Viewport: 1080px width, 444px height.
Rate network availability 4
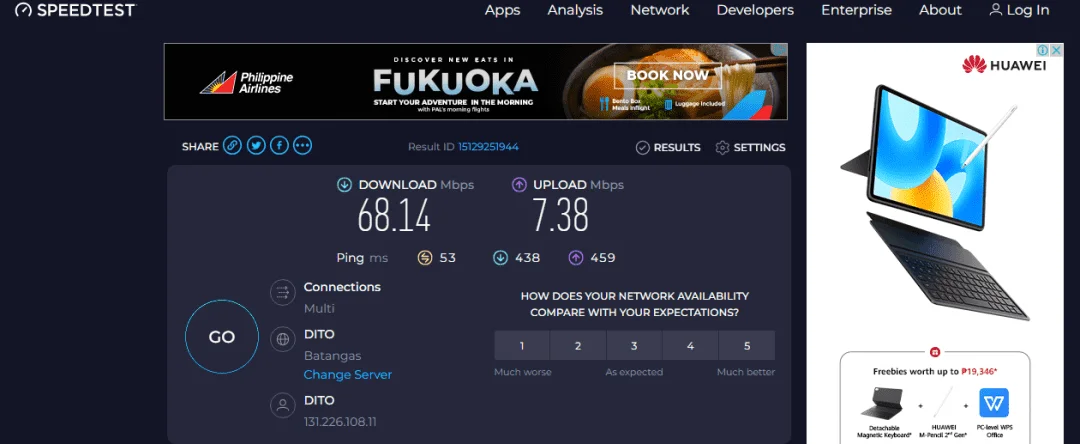tap(691, 346)
